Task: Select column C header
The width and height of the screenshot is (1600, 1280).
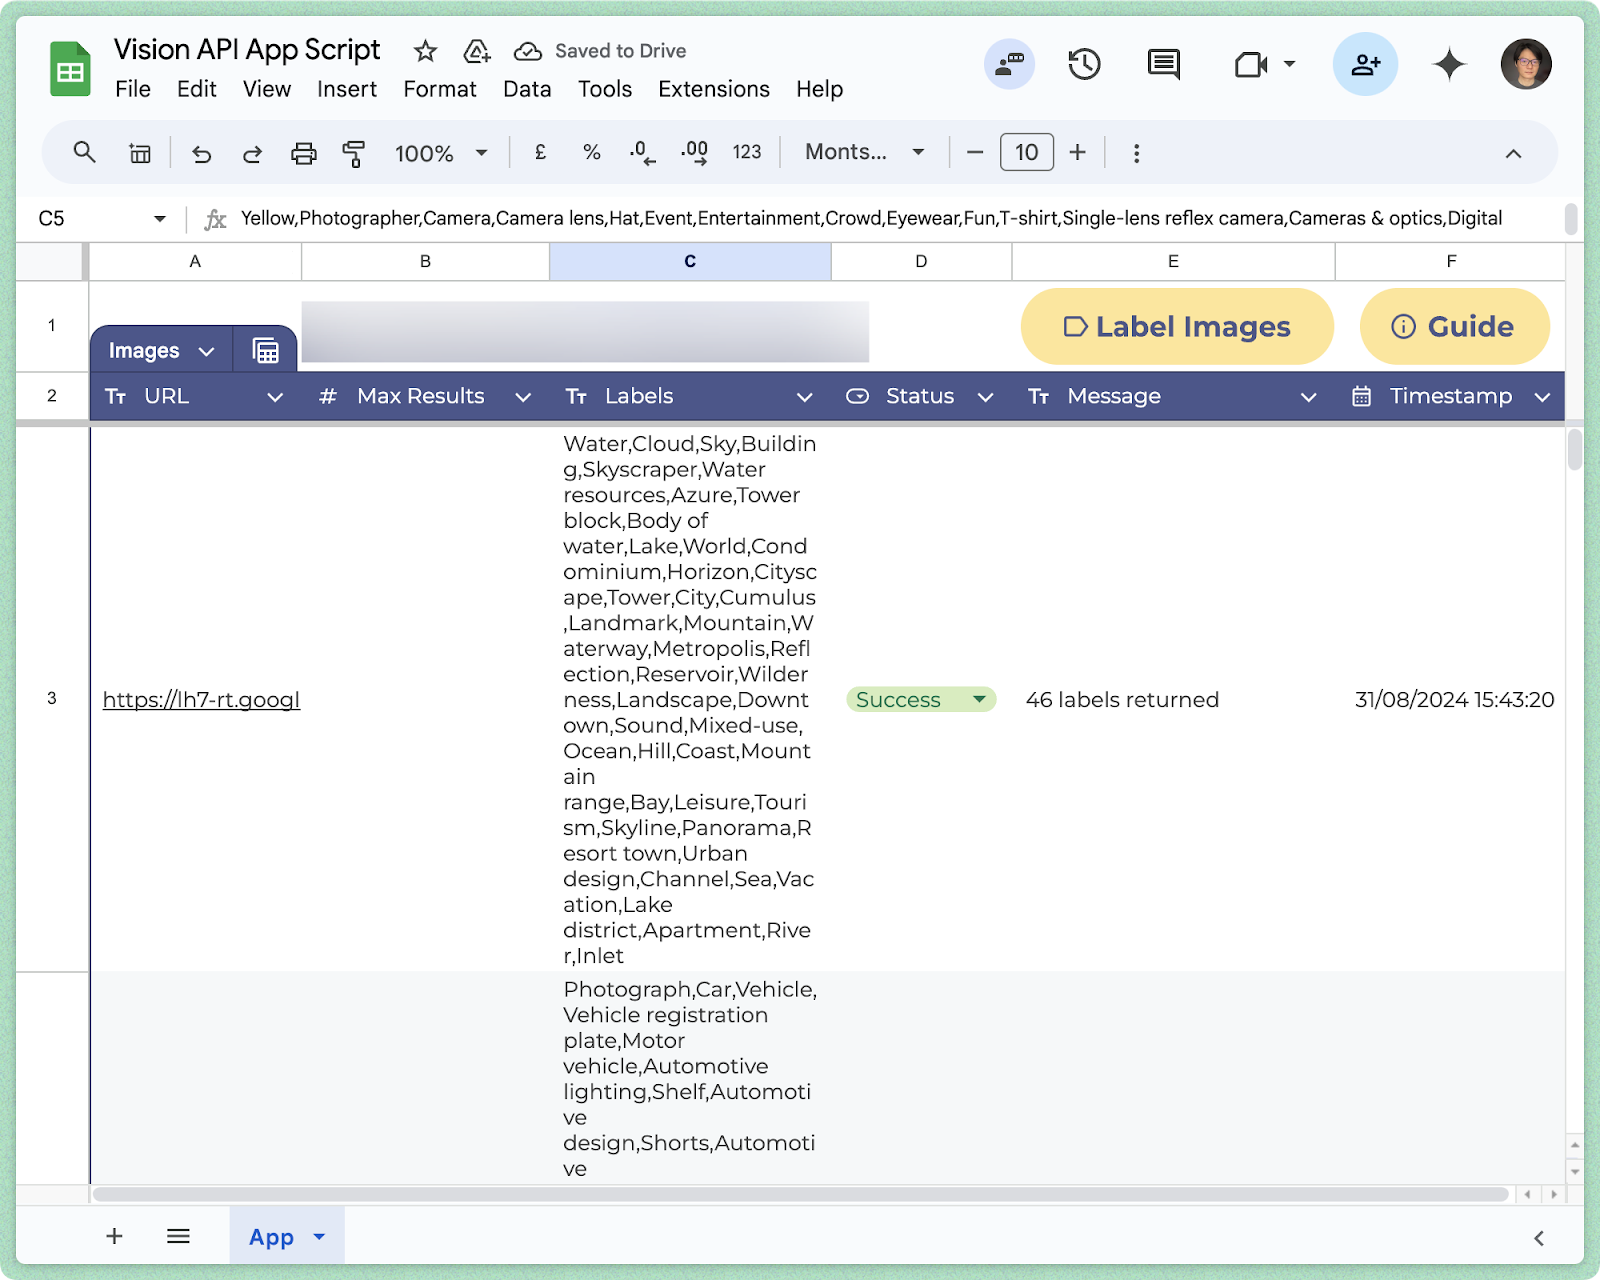Action: coord(690,261)
